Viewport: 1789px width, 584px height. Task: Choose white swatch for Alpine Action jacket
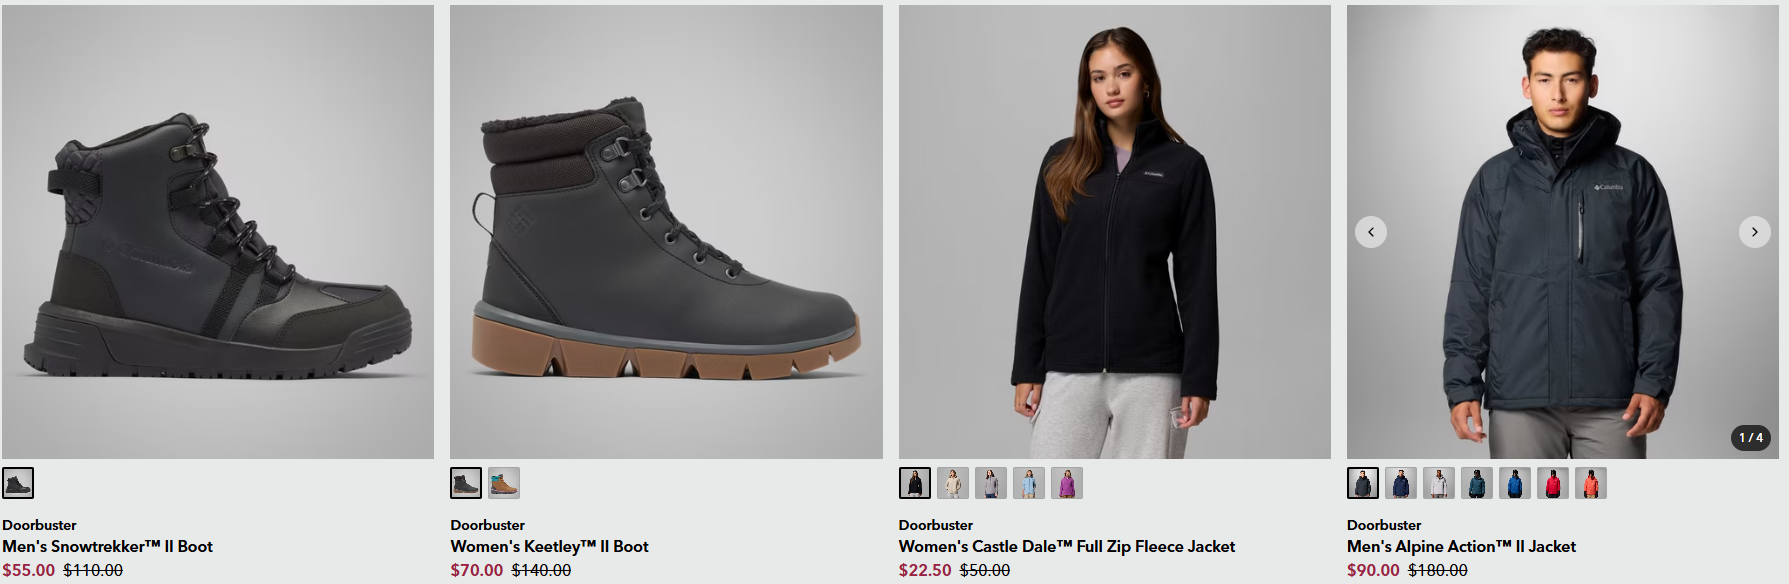1439,483
